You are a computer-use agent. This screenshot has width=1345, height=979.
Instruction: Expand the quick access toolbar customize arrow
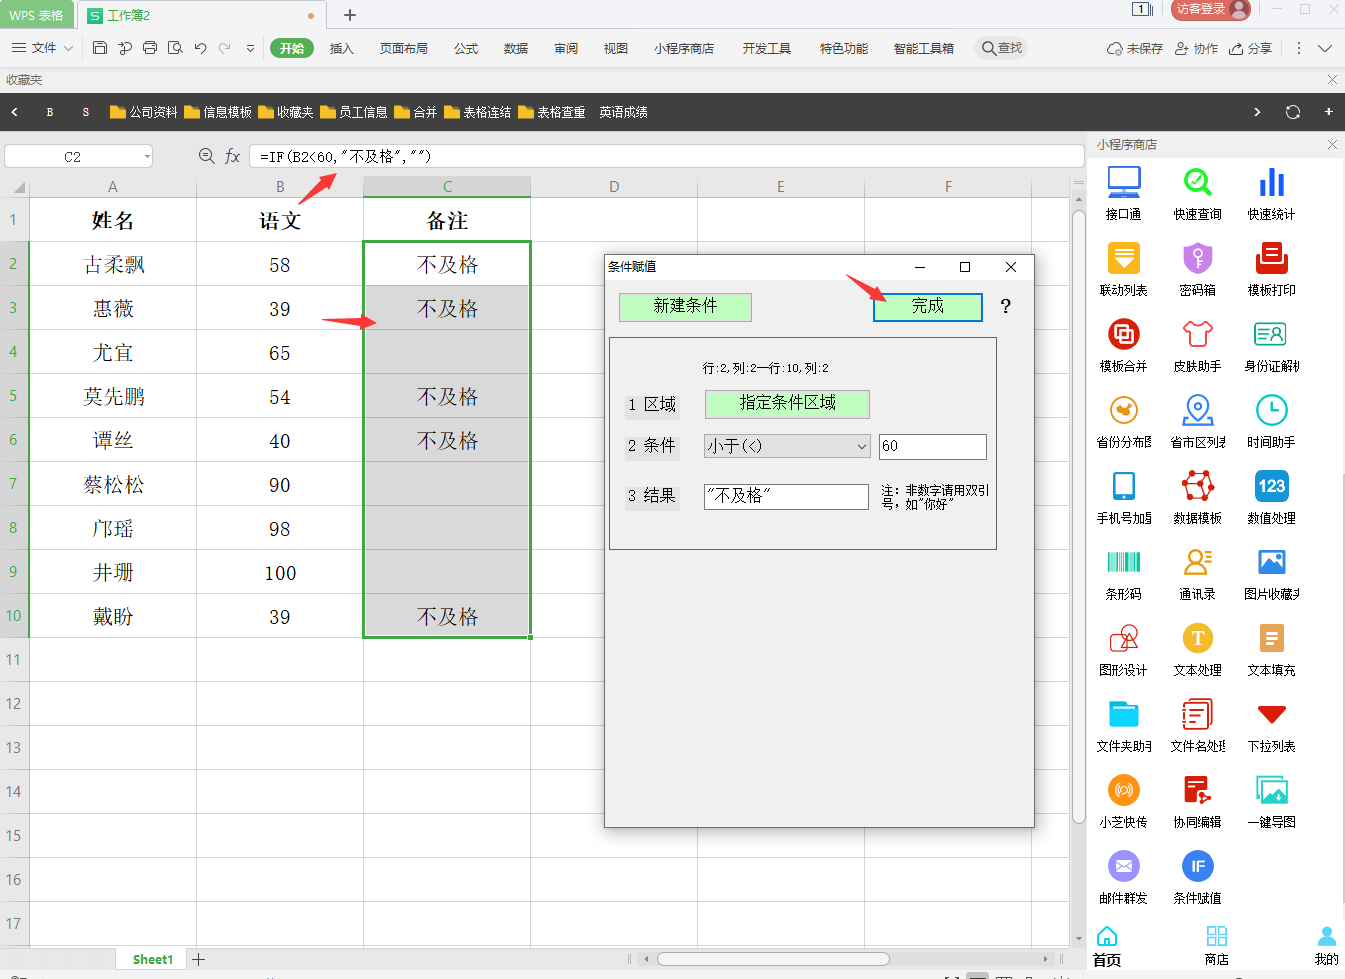click(250, 48)
